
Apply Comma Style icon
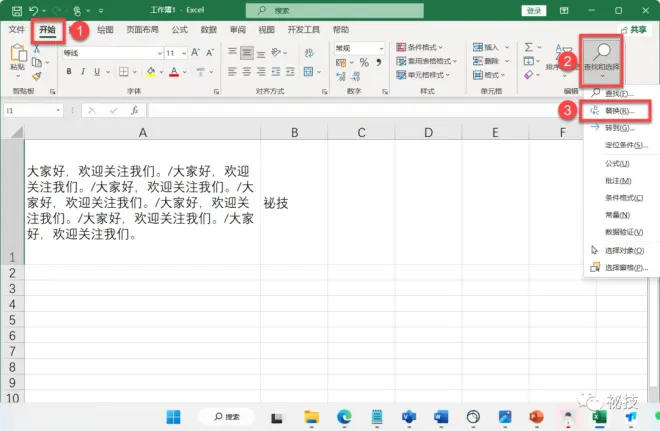click(379, 63)
